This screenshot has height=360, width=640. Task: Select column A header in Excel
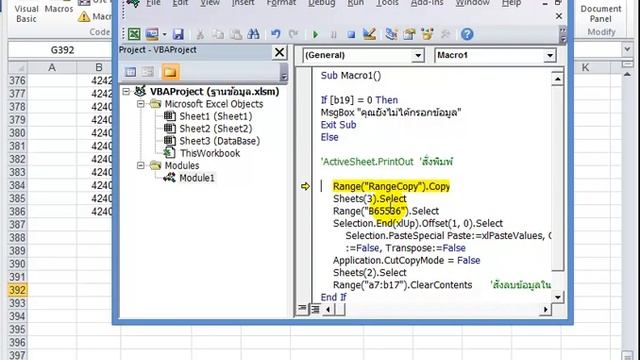[x=52, y=67]
